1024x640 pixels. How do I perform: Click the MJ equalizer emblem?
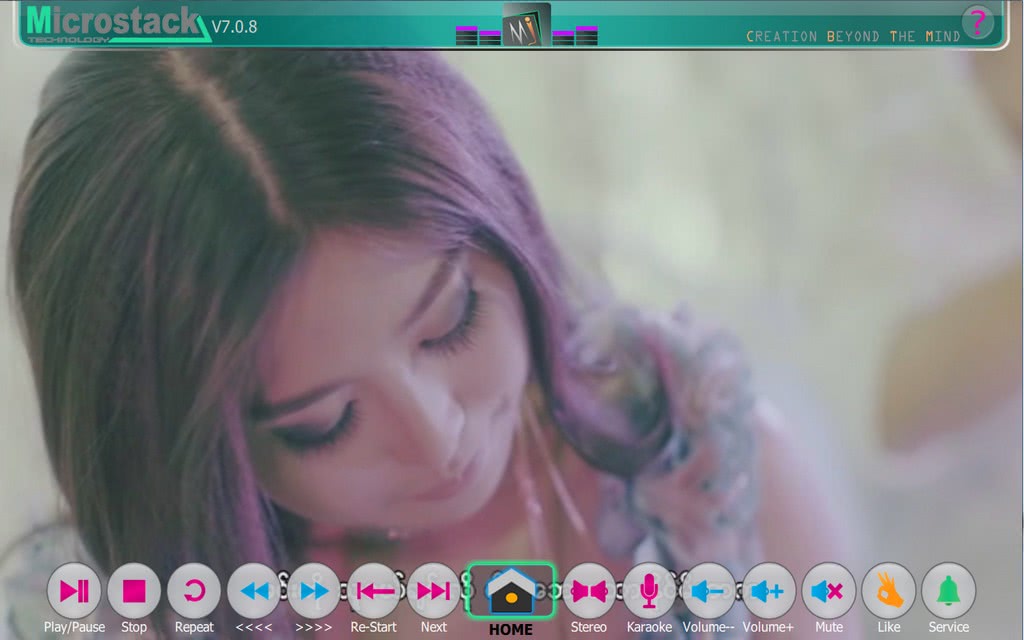coord(526,24)
